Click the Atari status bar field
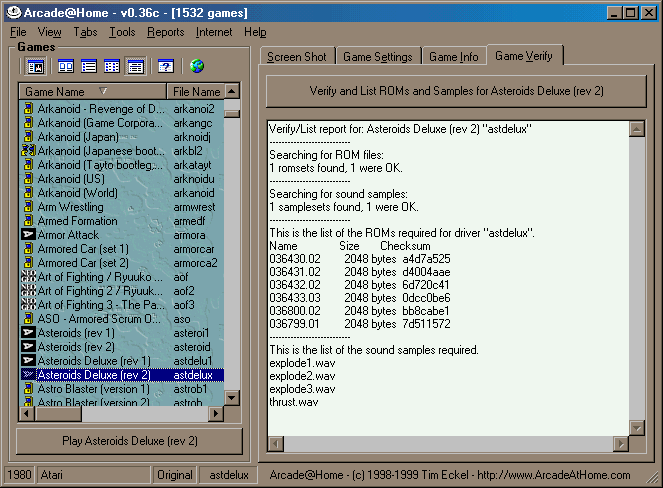The image size is (663, 488). (93, 475)
